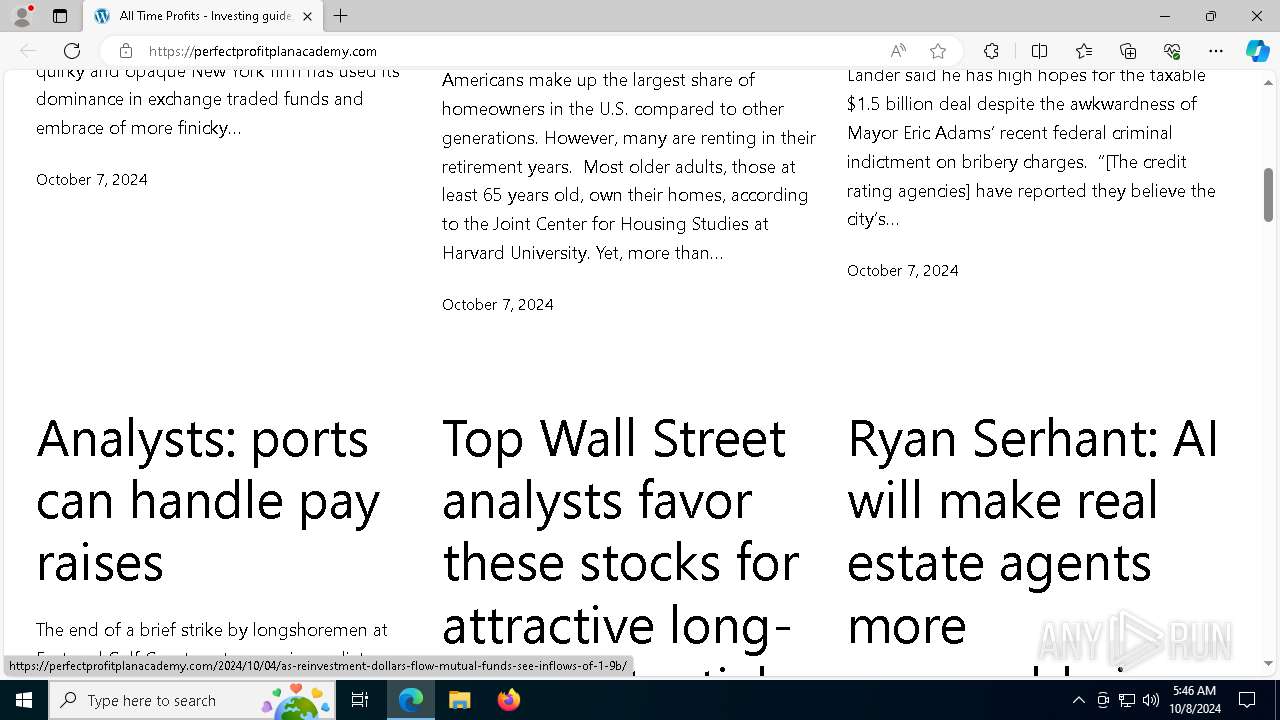Click the scrollbar up arrow
Screen dimensions: 1280x720
point(1268,82)
